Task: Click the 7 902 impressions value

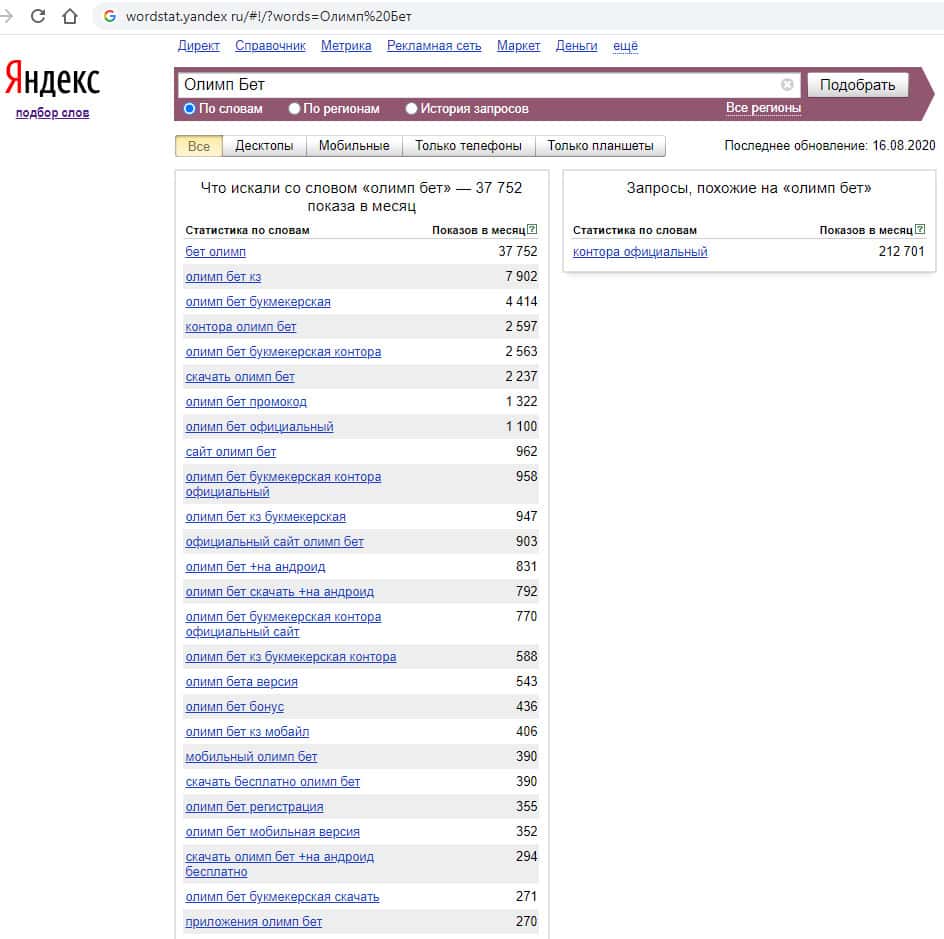Action: pyautogui.click(x=521, y=276)
